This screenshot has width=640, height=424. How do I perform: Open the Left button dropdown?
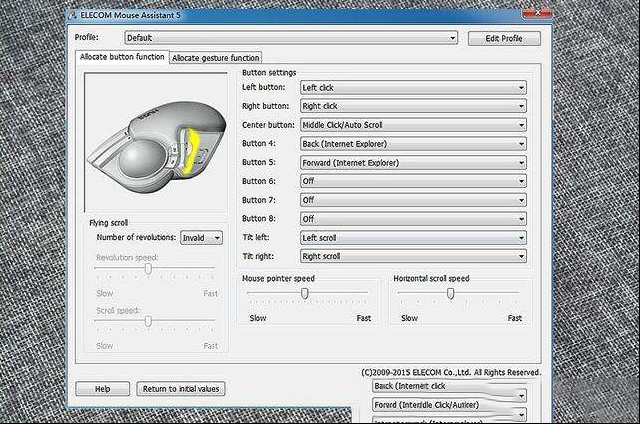click(413, 88)
